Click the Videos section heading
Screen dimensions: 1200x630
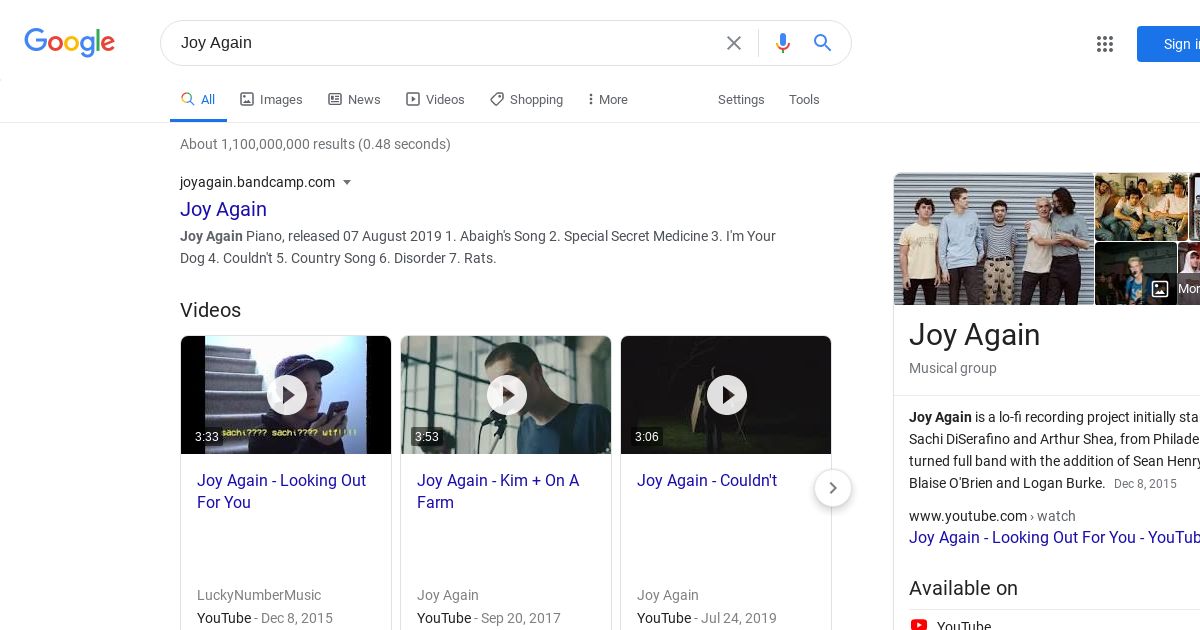pyautogui.click(x=210, y=310)
